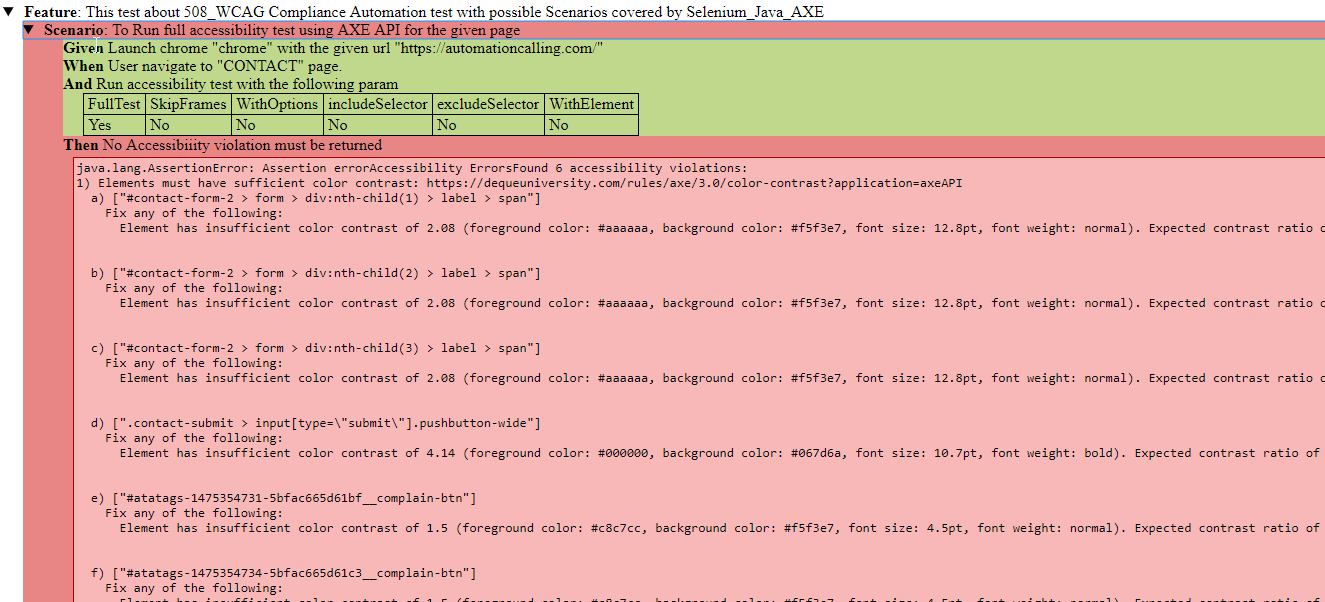Select the When User navigate to CONTACT step

202,66
